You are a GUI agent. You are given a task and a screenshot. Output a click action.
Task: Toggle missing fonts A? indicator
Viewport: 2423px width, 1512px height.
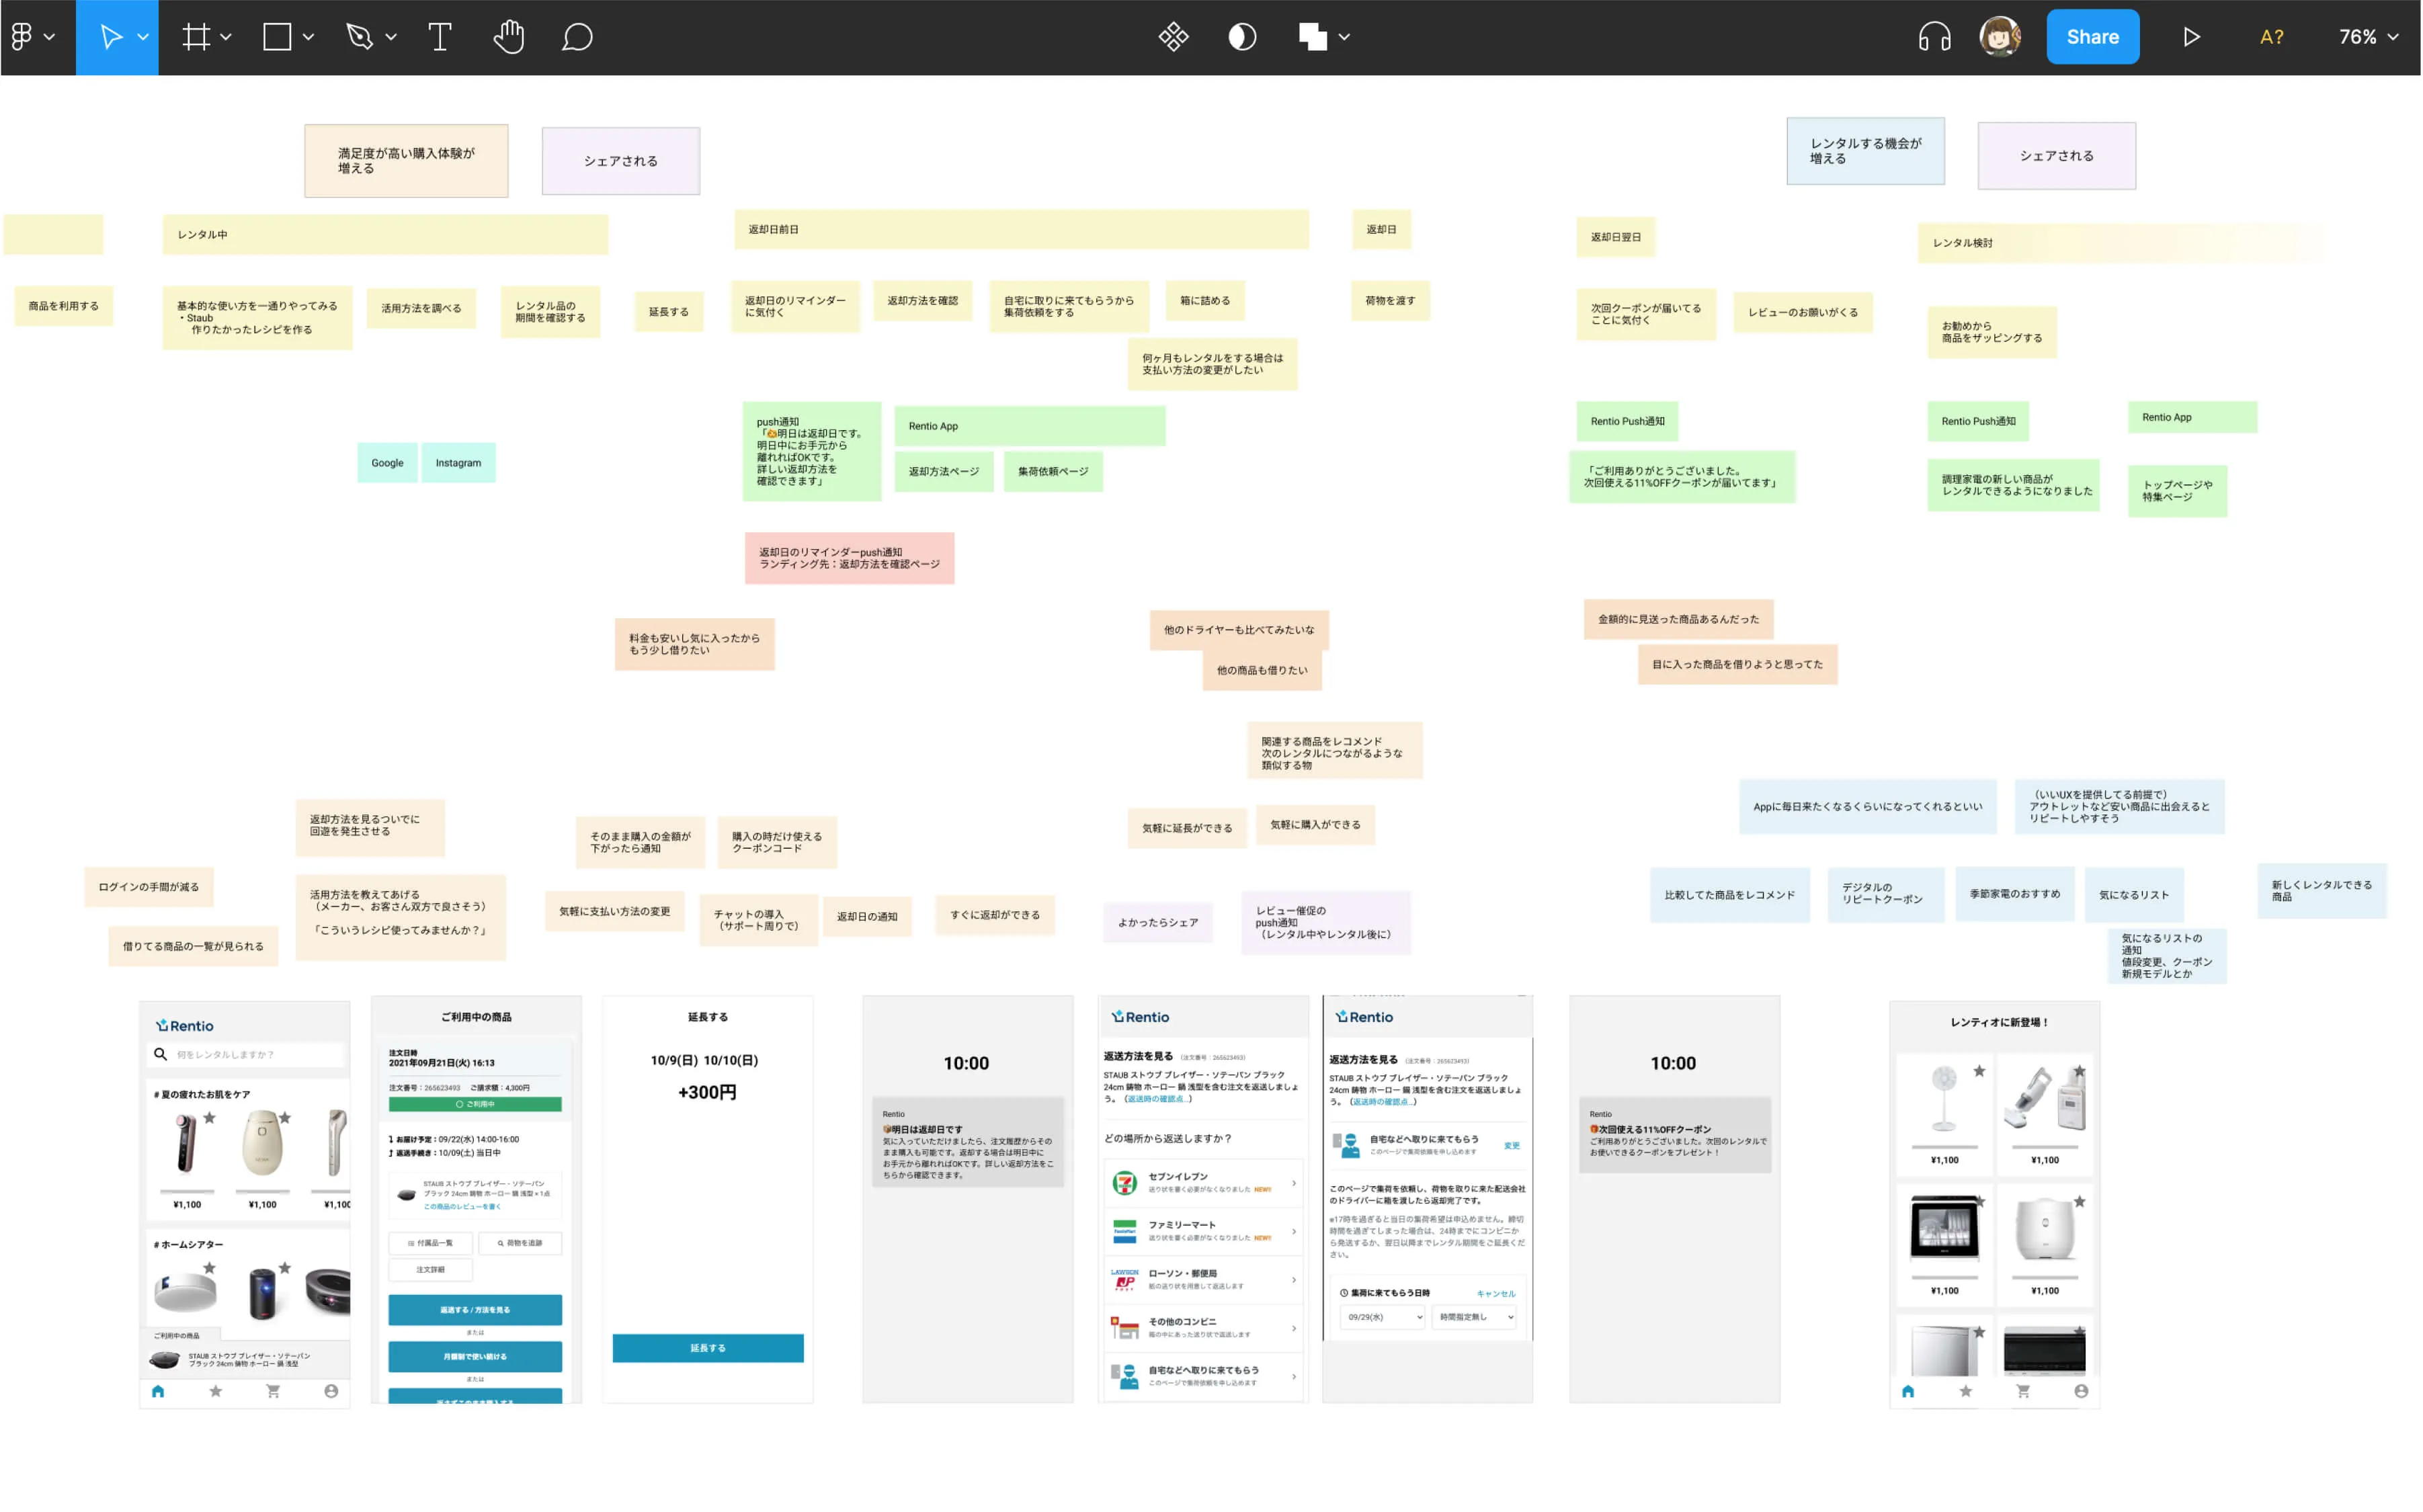2271,37
